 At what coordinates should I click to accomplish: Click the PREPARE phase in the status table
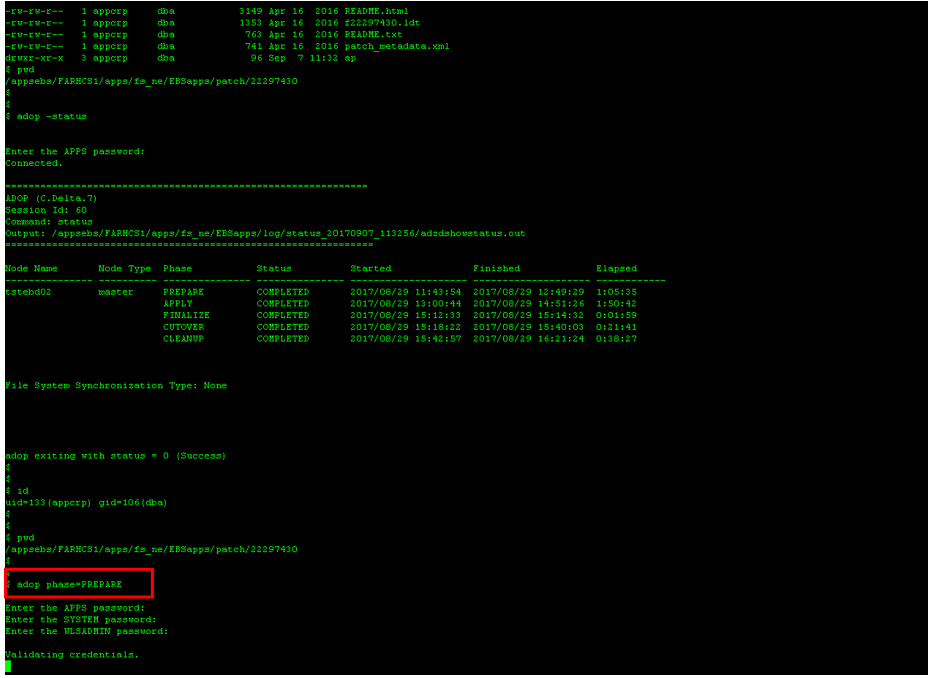pos(183,292)
